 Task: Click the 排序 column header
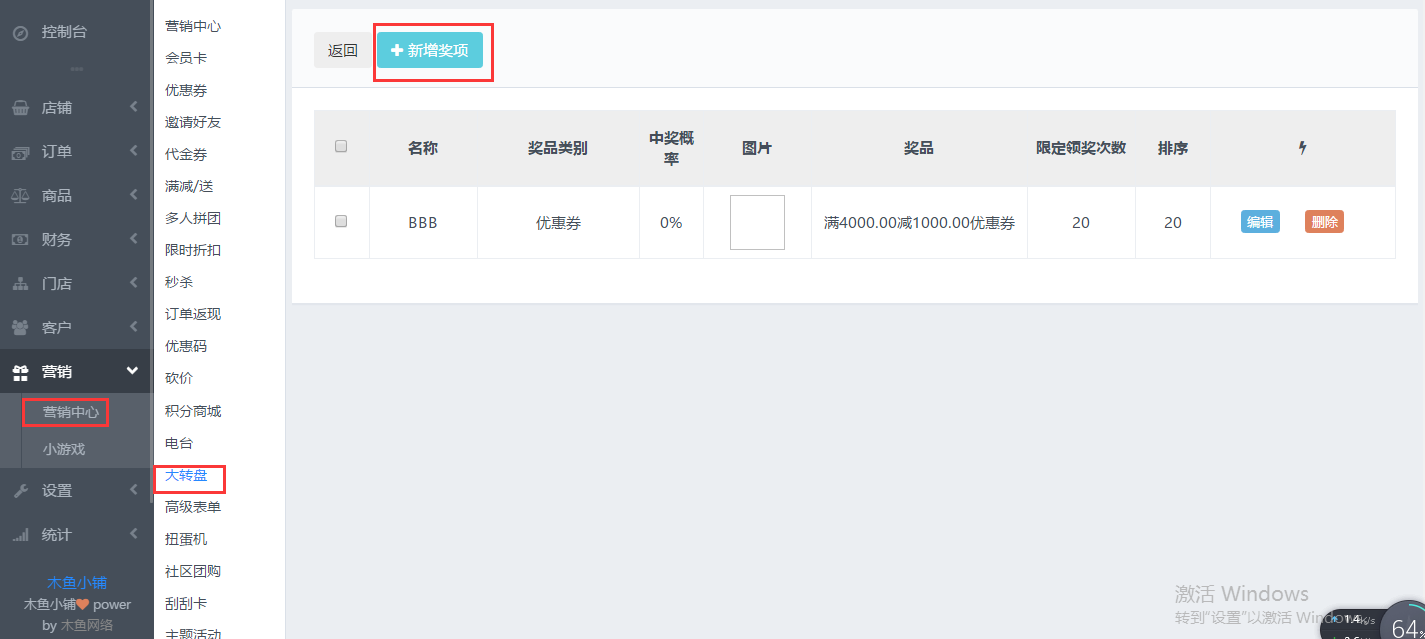coord(1173,148)
